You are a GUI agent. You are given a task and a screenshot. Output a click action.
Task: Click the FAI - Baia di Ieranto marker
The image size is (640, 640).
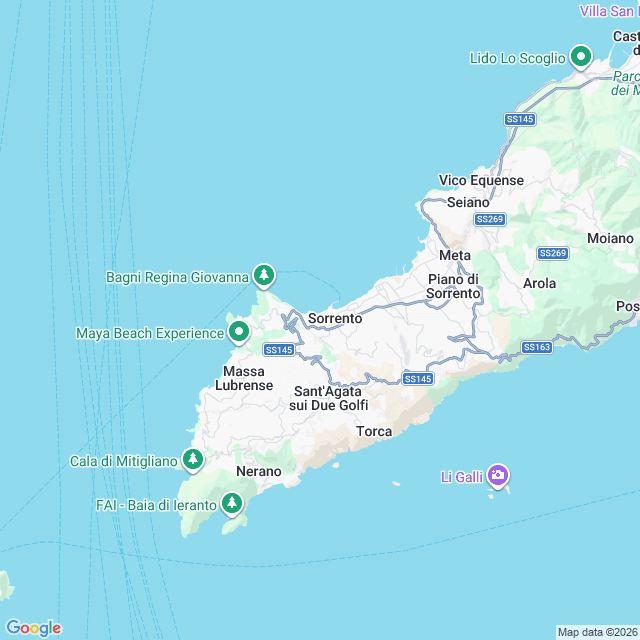click(232, 504)
